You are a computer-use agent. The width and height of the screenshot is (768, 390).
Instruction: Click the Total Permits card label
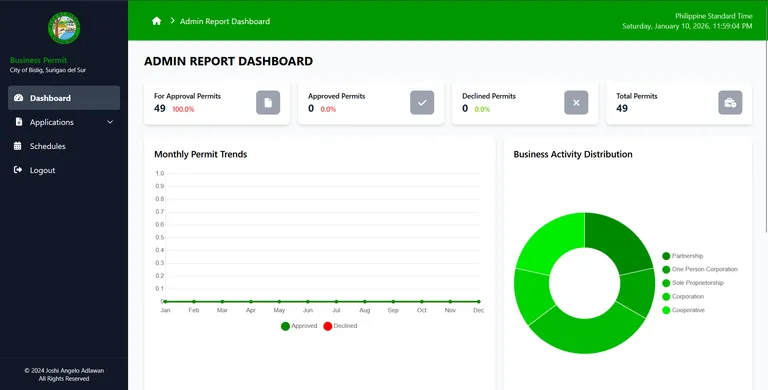pos(637,96)
